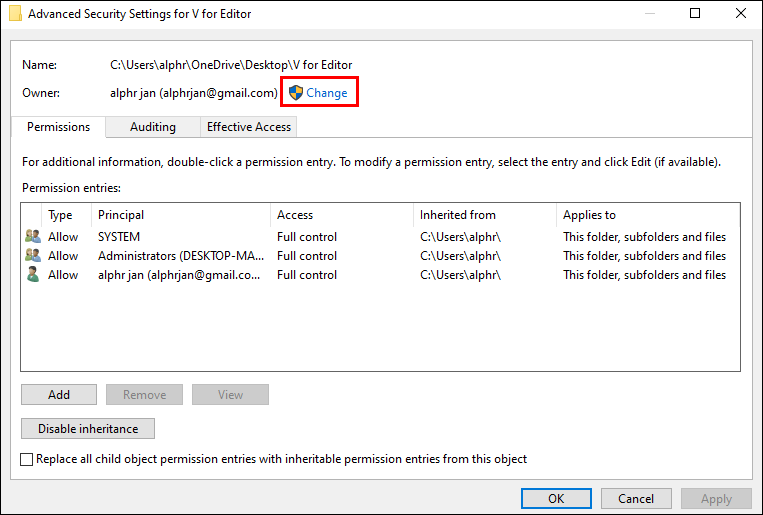Enable Replace all child object permission entries checkbox
763x515 pixels.
click(27, 460)
